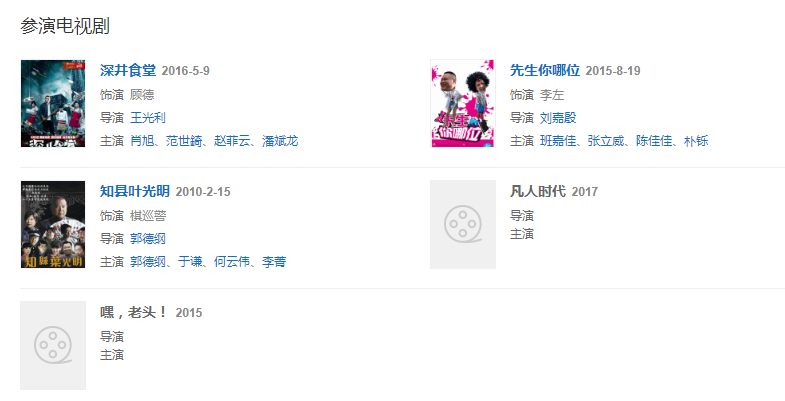Open actor 何云伟 link
The image size is (785, 401).
(x=232, y=262)
